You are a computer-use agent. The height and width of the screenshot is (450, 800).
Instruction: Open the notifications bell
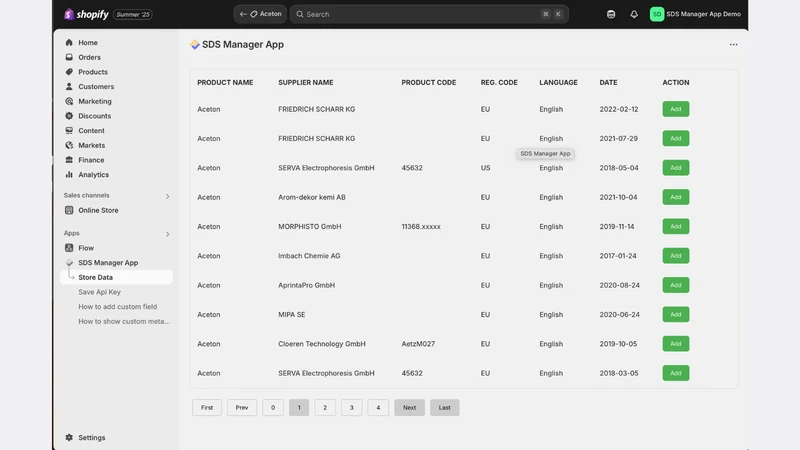pyautogui.click(x=634, y=14)
